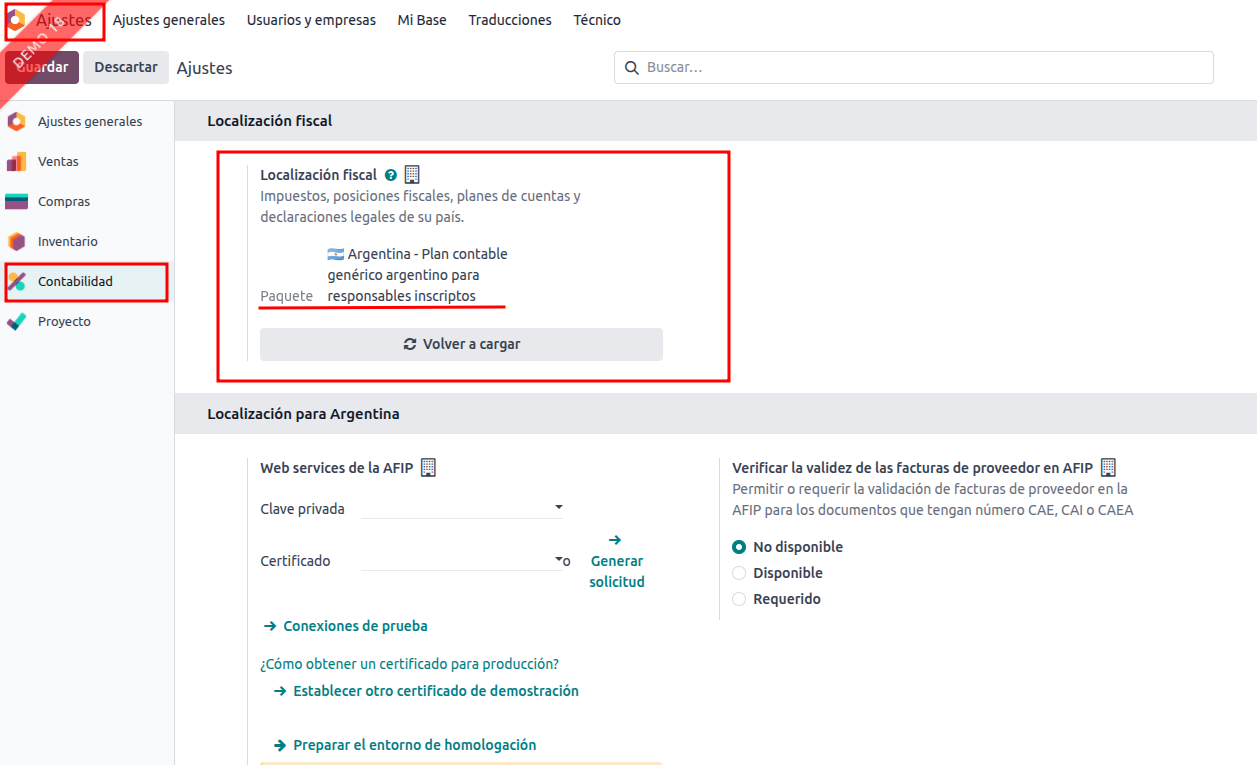Select the Compras sidebar icon
1257x765 pixels.
click(16, 202)
